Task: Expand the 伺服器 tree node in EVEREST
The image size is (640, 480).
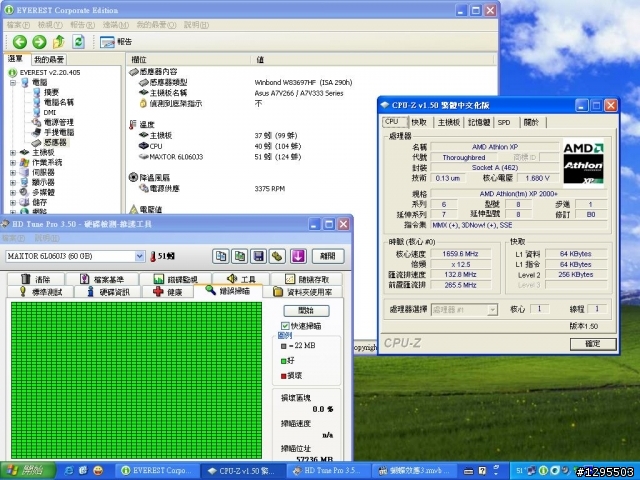Action: point(13,173)
